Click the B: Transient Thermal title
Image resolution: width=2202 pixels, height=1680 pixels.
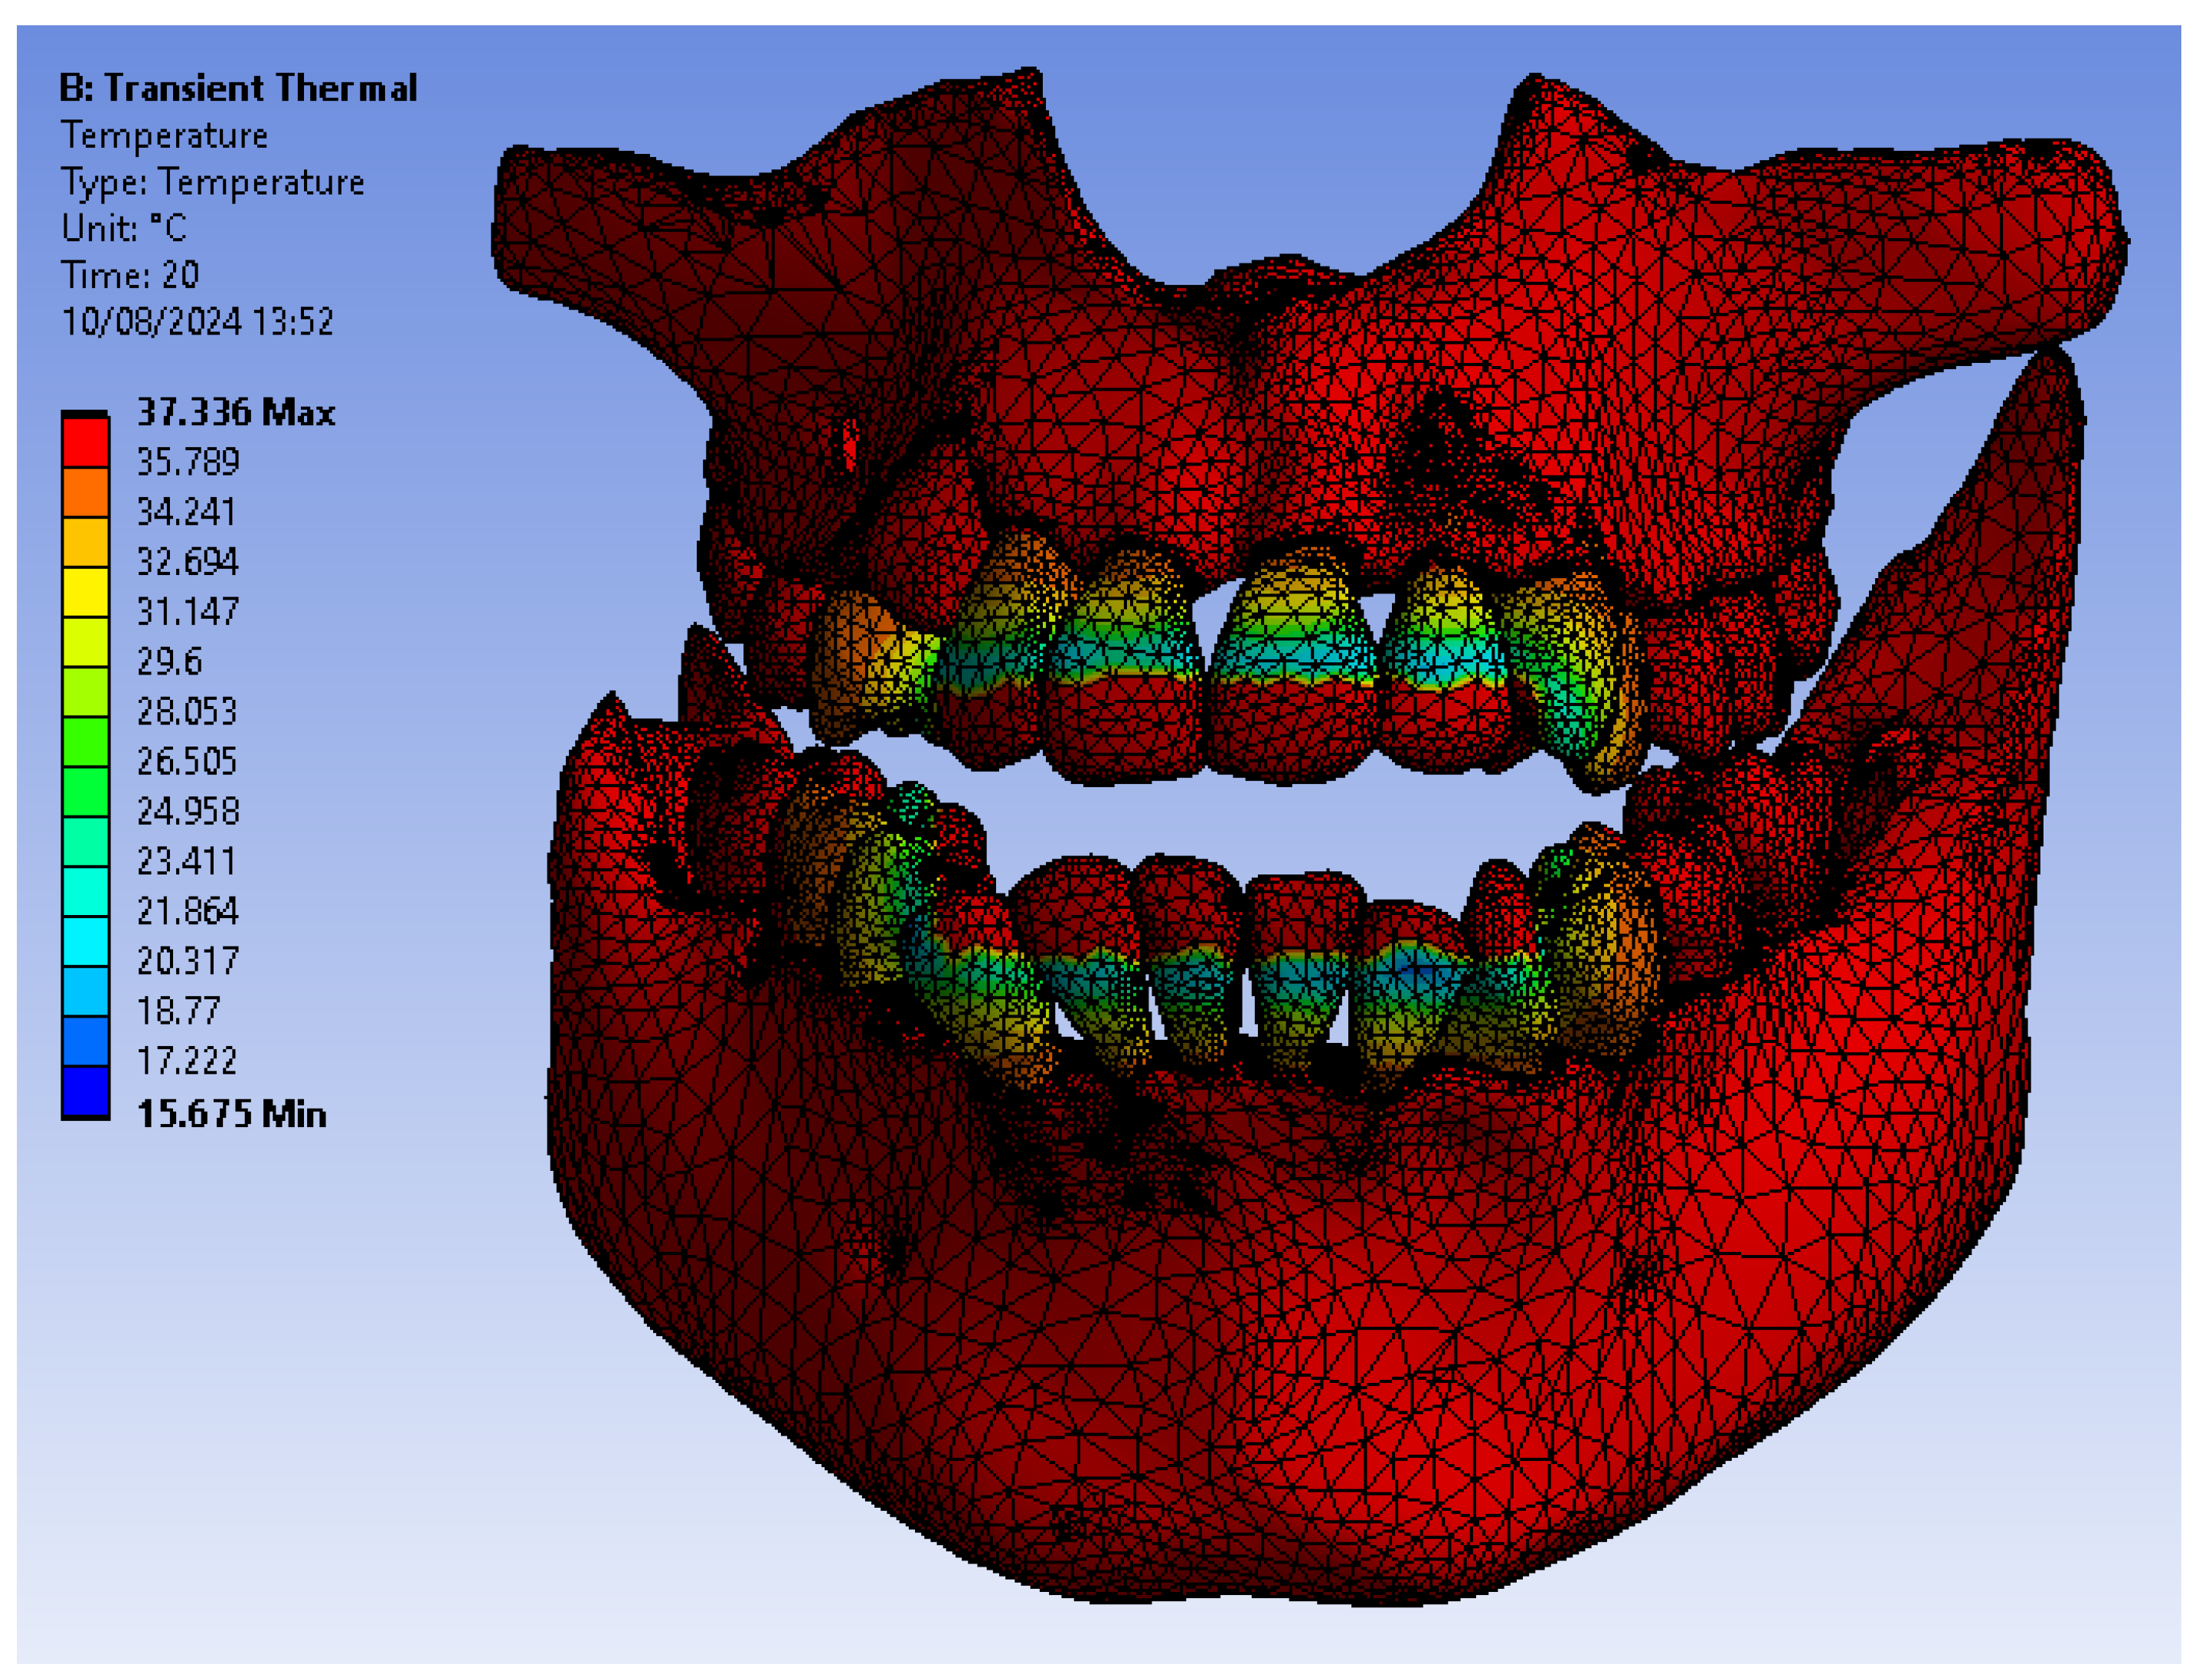coord(238,88)
